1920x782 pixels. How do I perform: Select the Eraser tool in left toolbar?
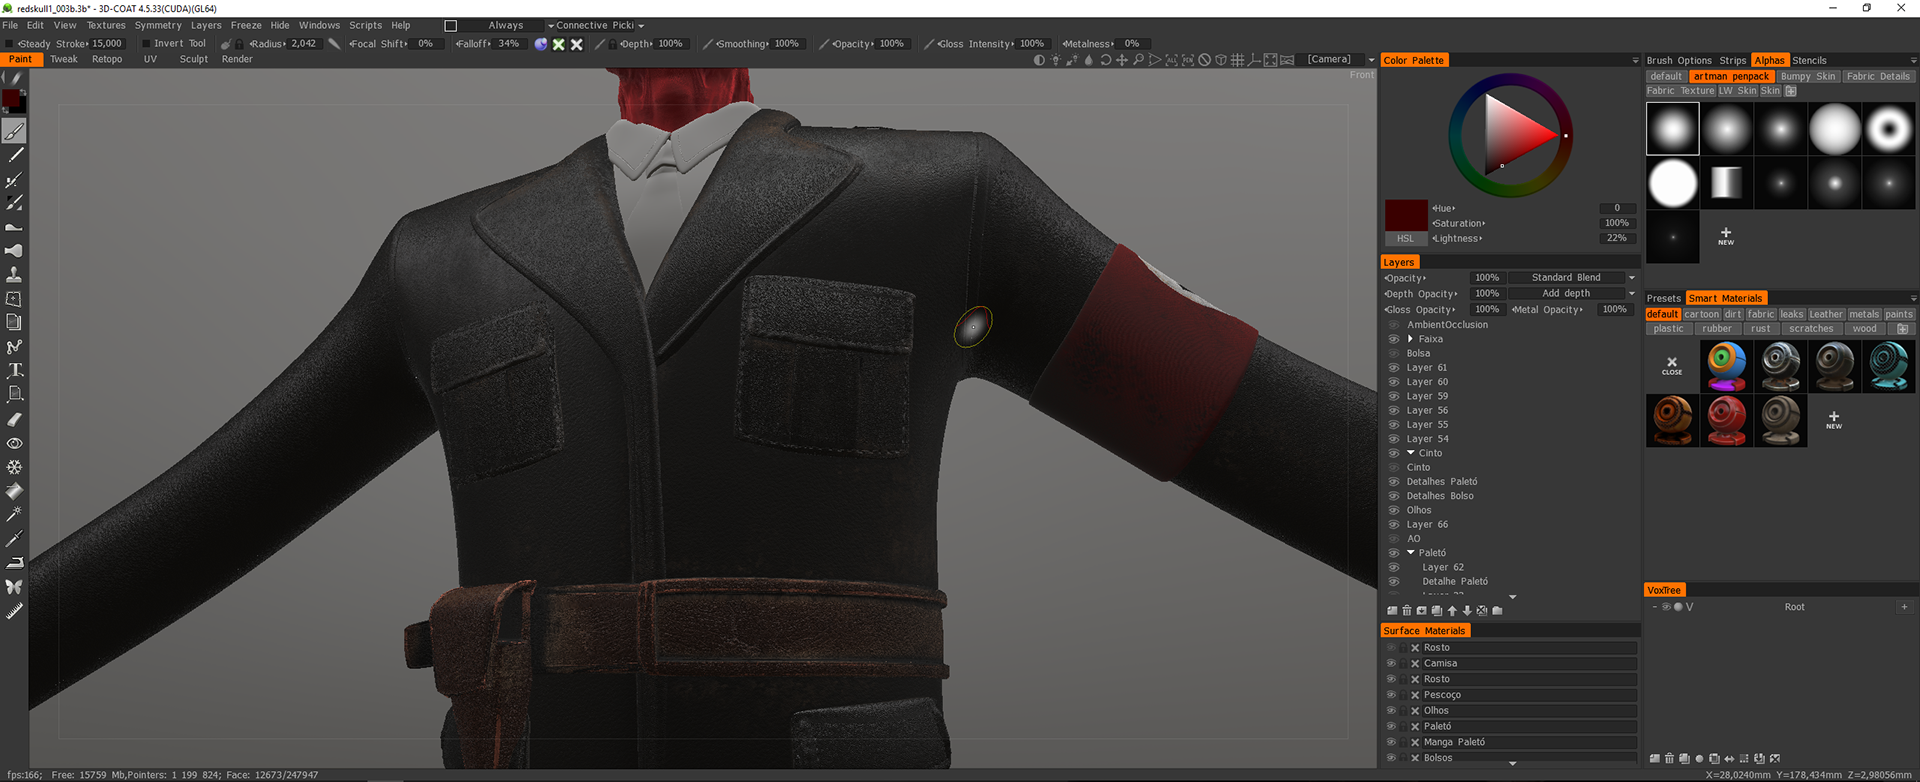pos(14,419)
